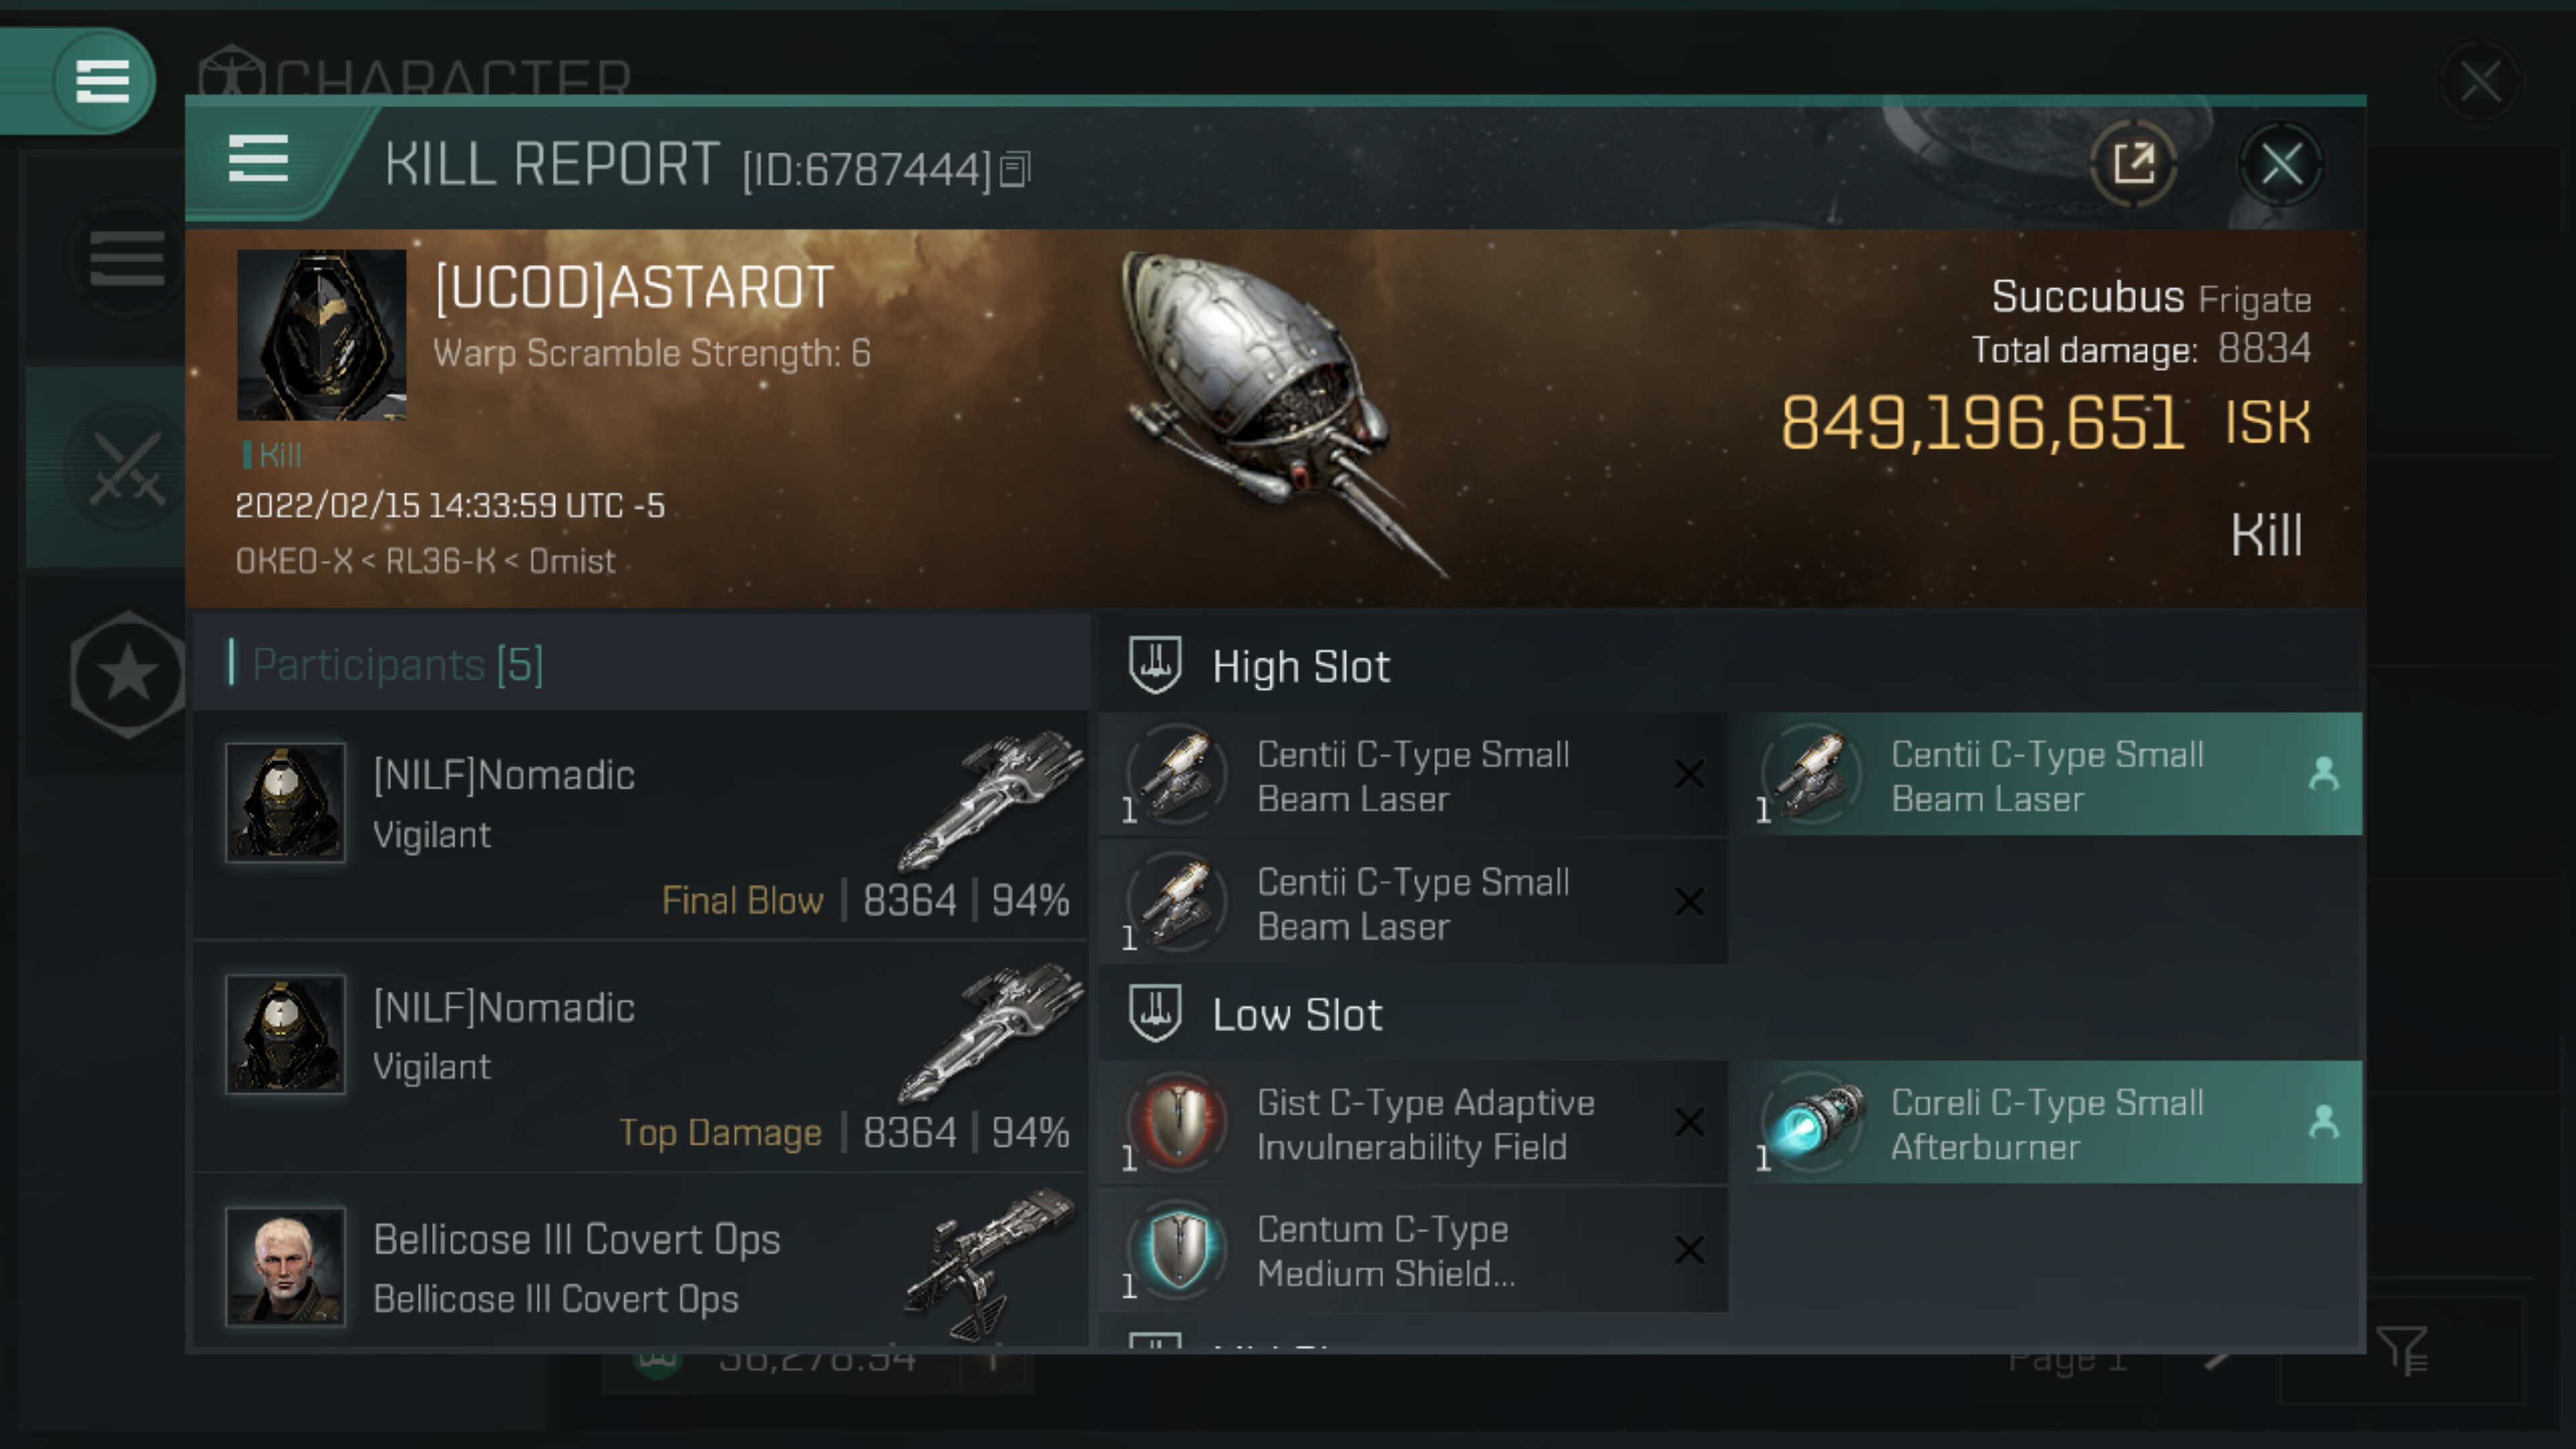This screenshot has width=2576, height=1449.
Task: Select Nomadic's Top Damage participant entry
Action: point(640,1057)
